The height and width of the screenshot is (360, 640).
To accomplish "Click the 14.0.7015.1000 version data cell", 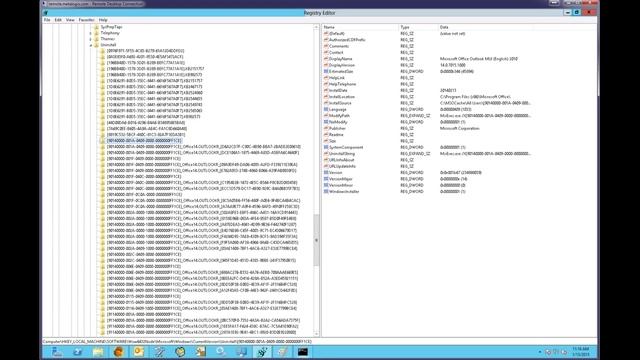I will tap(452, 65).
